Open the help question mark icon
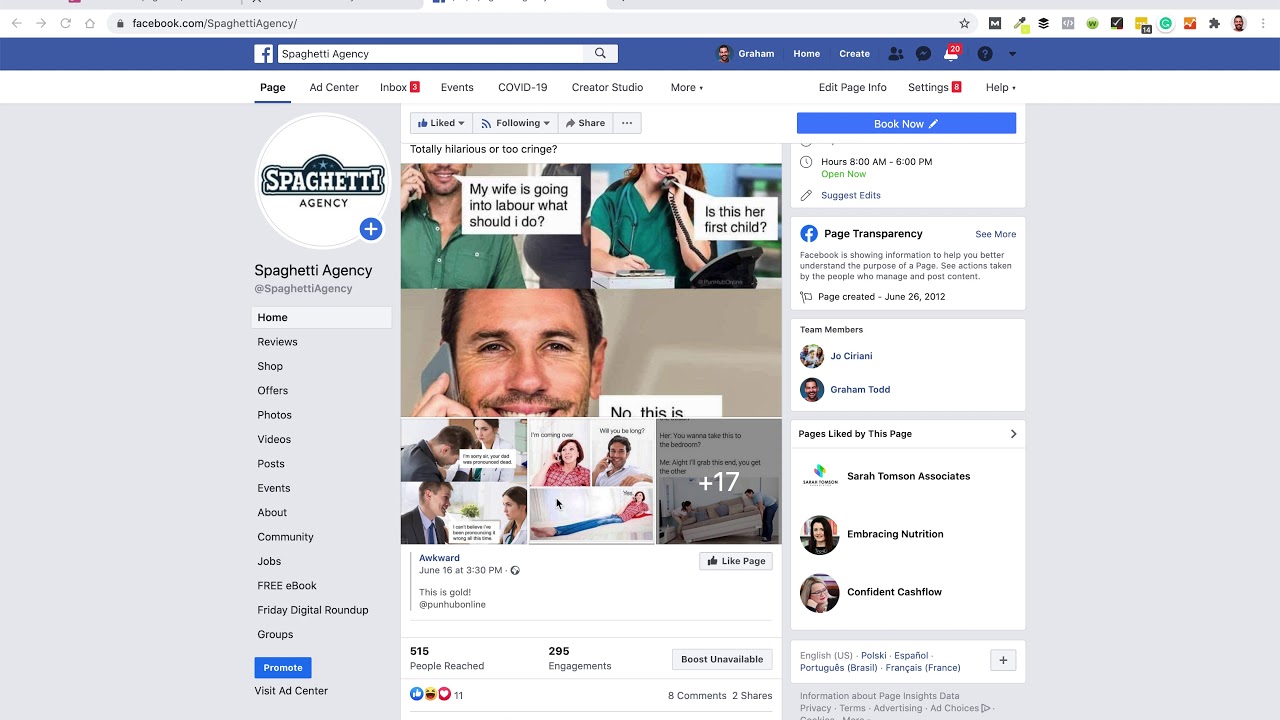 tap(985, 54)
